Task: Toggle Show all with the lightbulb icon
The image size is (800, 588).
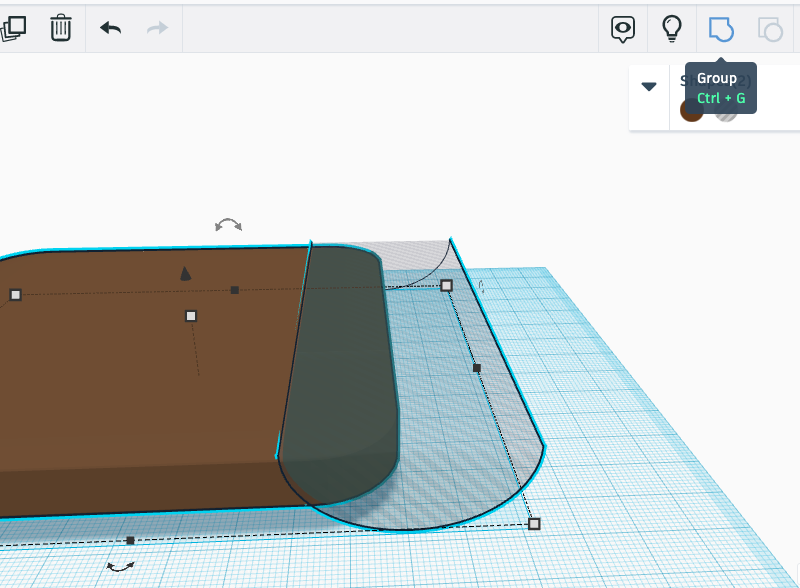Action: coord(671,28)
